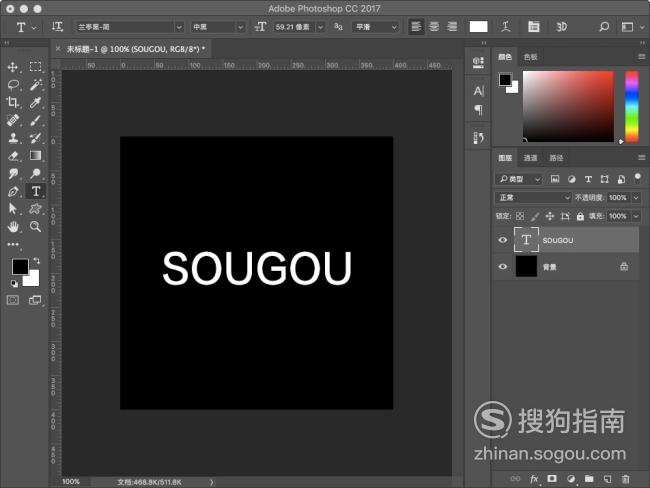The width and height of the screenshot is (650, 488).
Task: Click the text color swatch in options bar
Action: tap(478, 27)
